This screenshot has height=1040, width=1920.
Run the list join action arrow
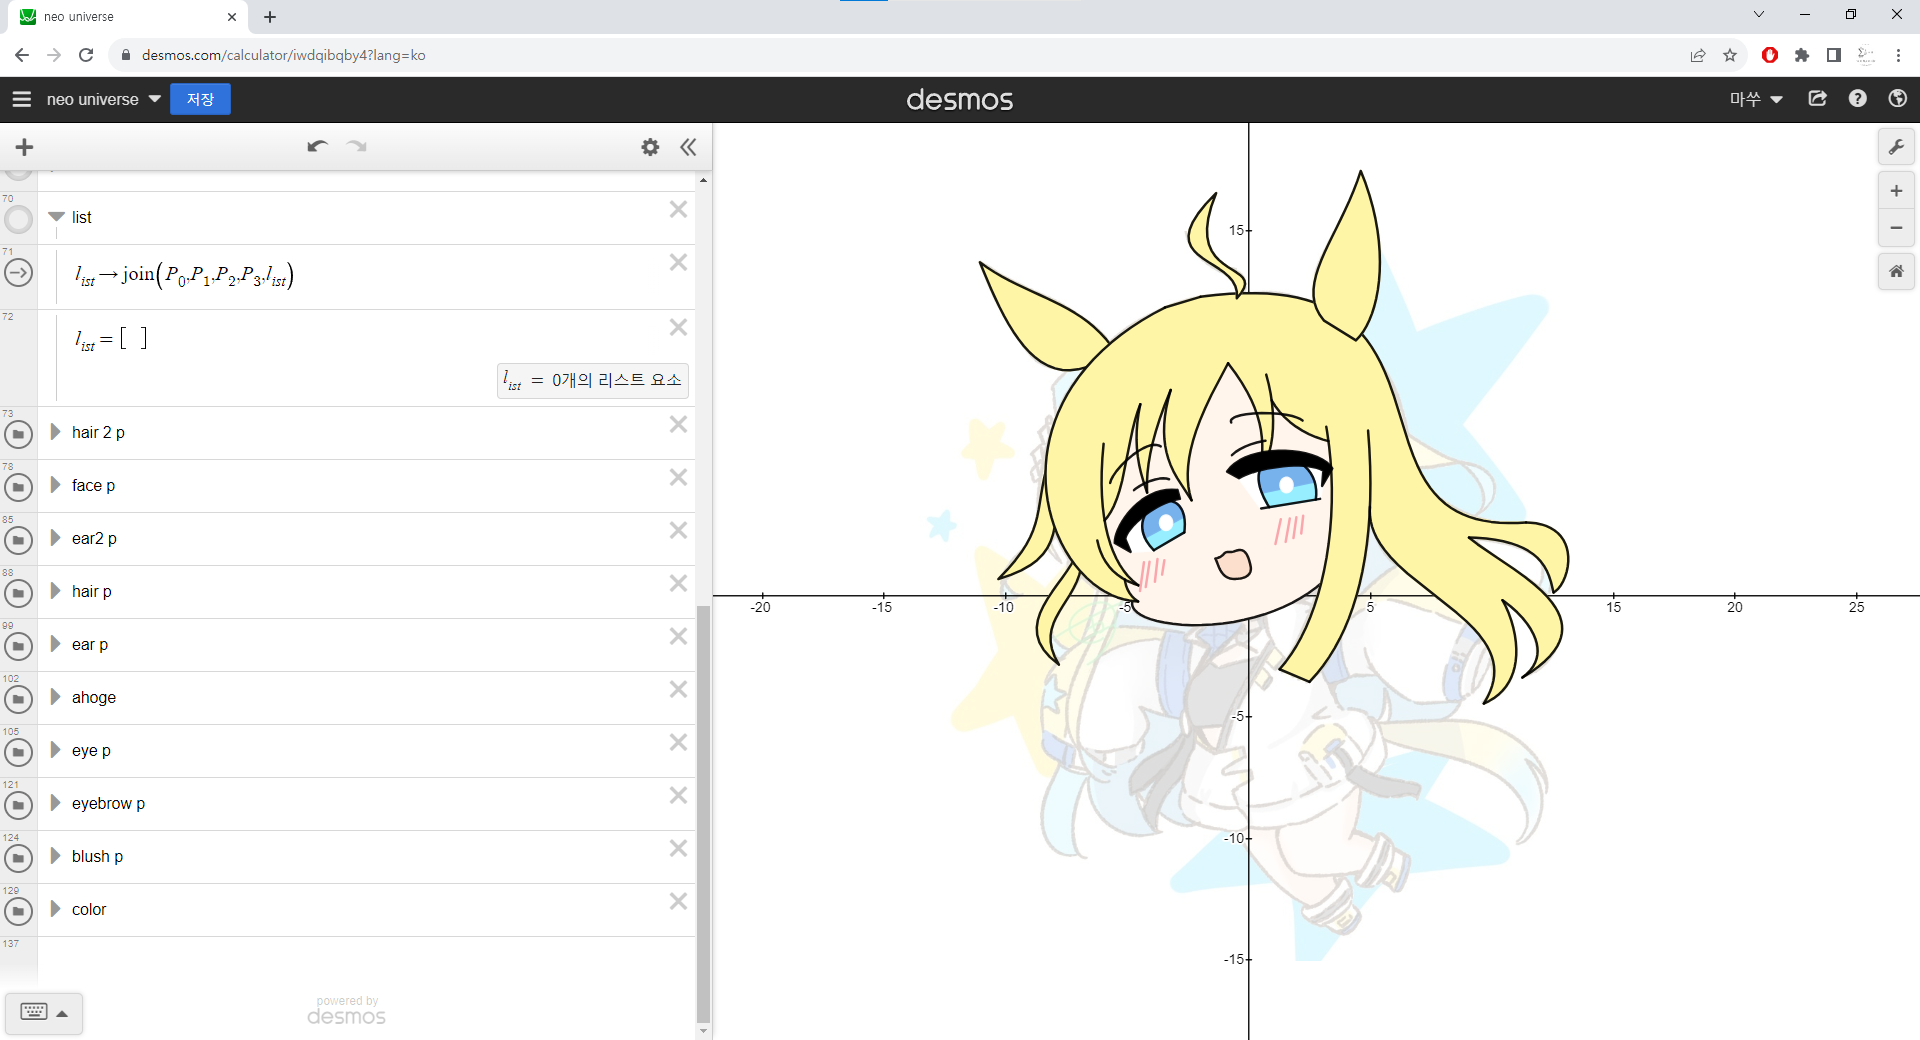[18, 272]
